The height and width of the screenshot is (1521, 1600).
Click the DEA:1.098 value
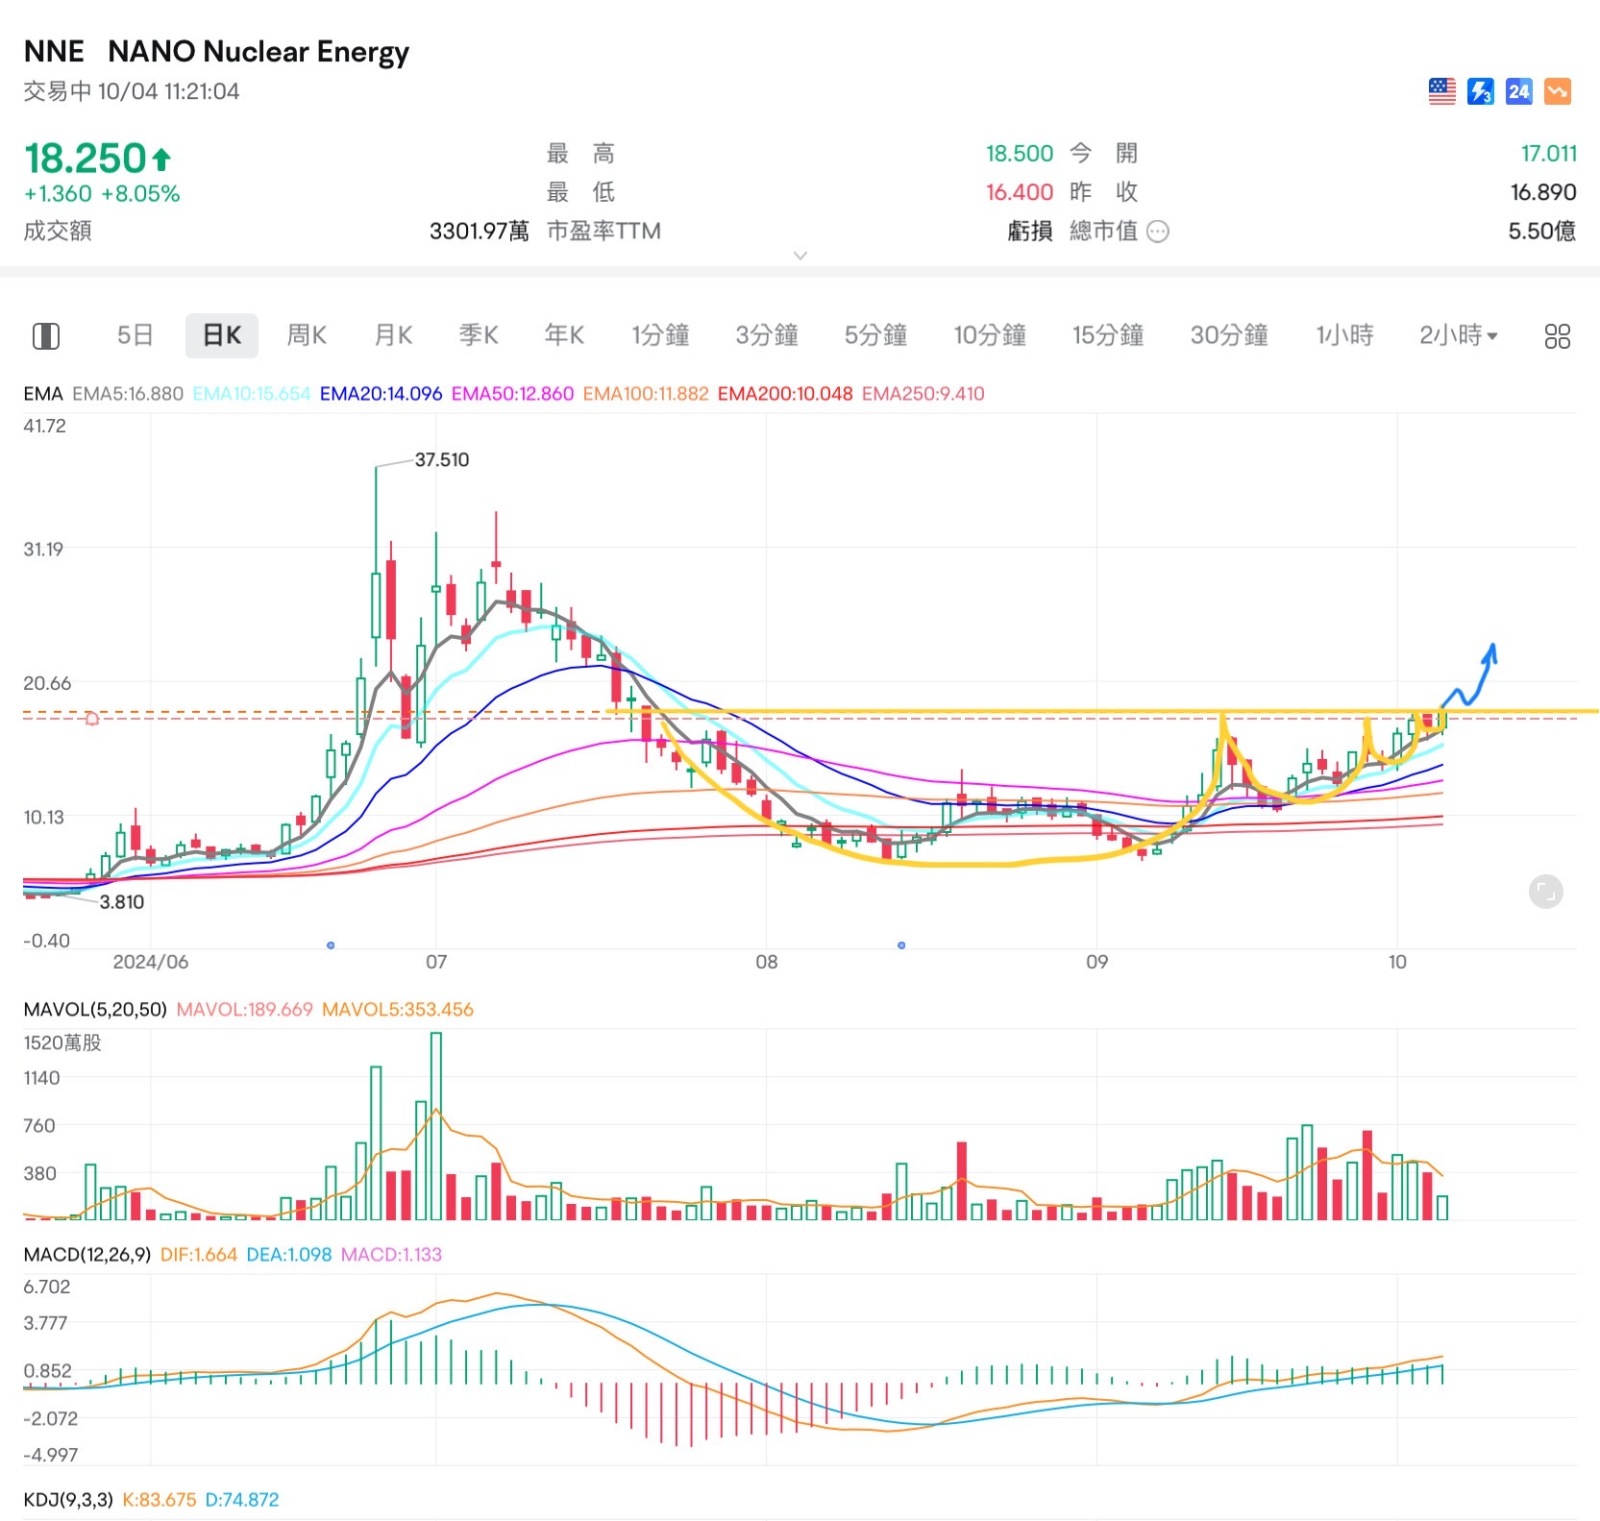288,1255
